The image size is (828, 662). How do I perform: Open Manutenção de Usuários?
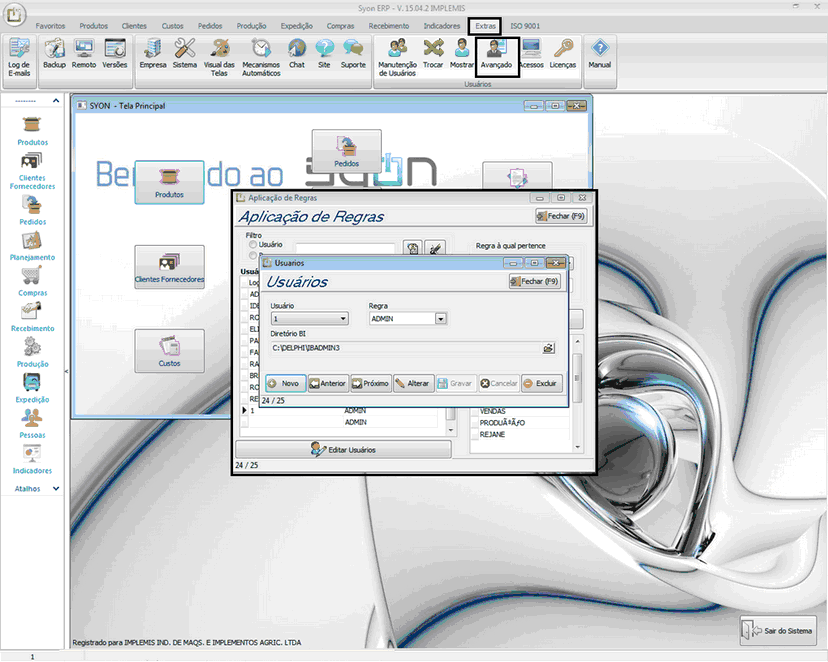pos(397,53)
